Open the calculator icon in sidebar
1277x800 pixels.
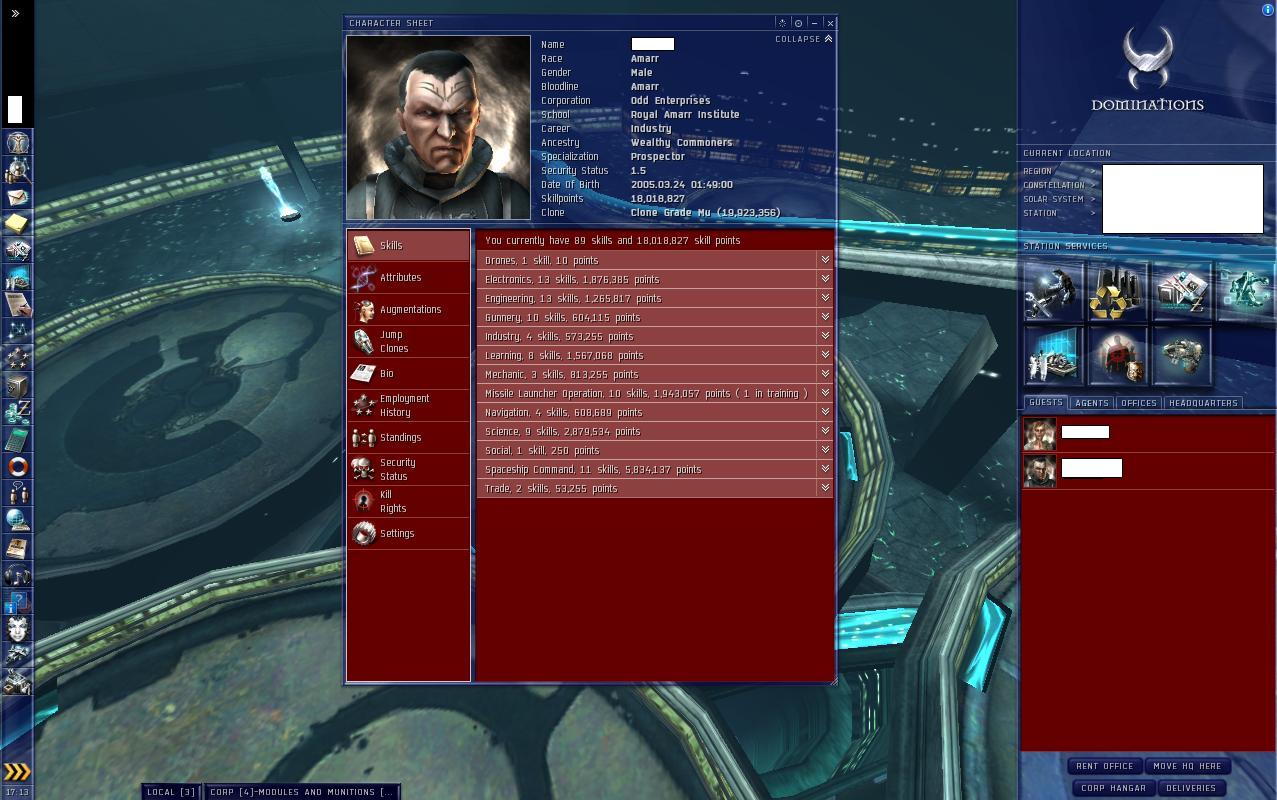point(17,439)
